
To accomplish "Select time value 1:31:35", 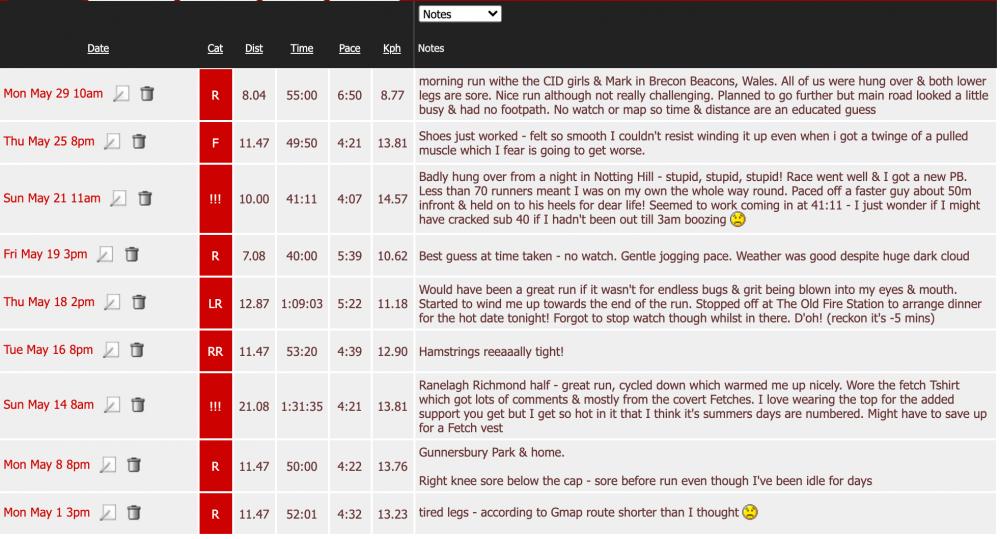I will pyautogui.click(x=302, y=406).
